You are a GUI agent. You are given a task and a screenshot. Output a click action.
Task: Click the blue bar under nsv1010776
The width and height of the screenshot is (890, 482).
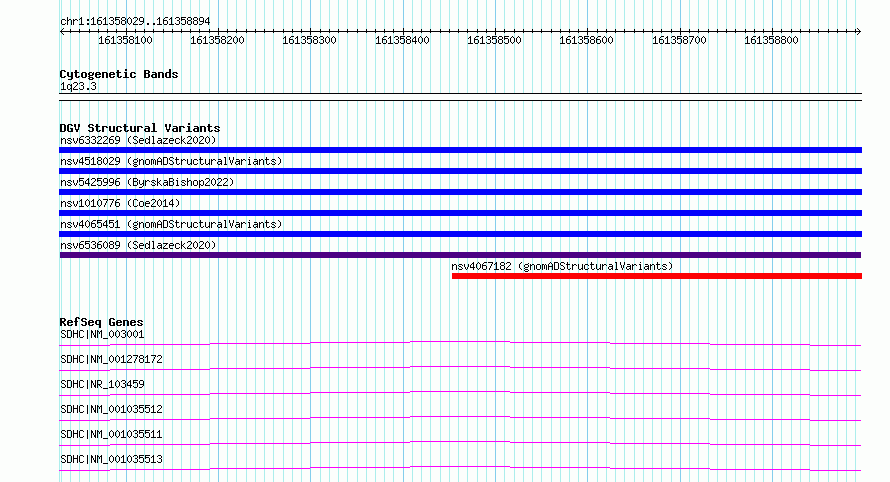pyautogui.click(x=460, y=213)
